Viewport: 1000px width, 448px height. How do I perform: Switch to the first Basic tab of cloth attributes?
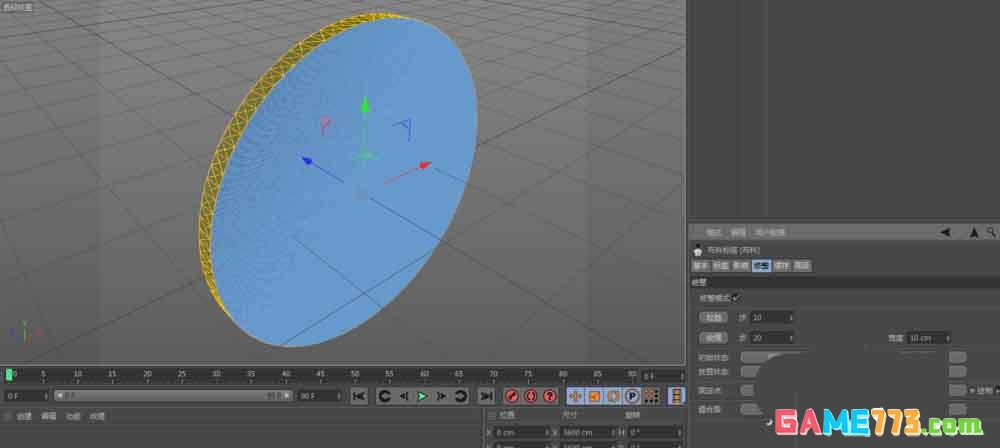pos(701,265)
